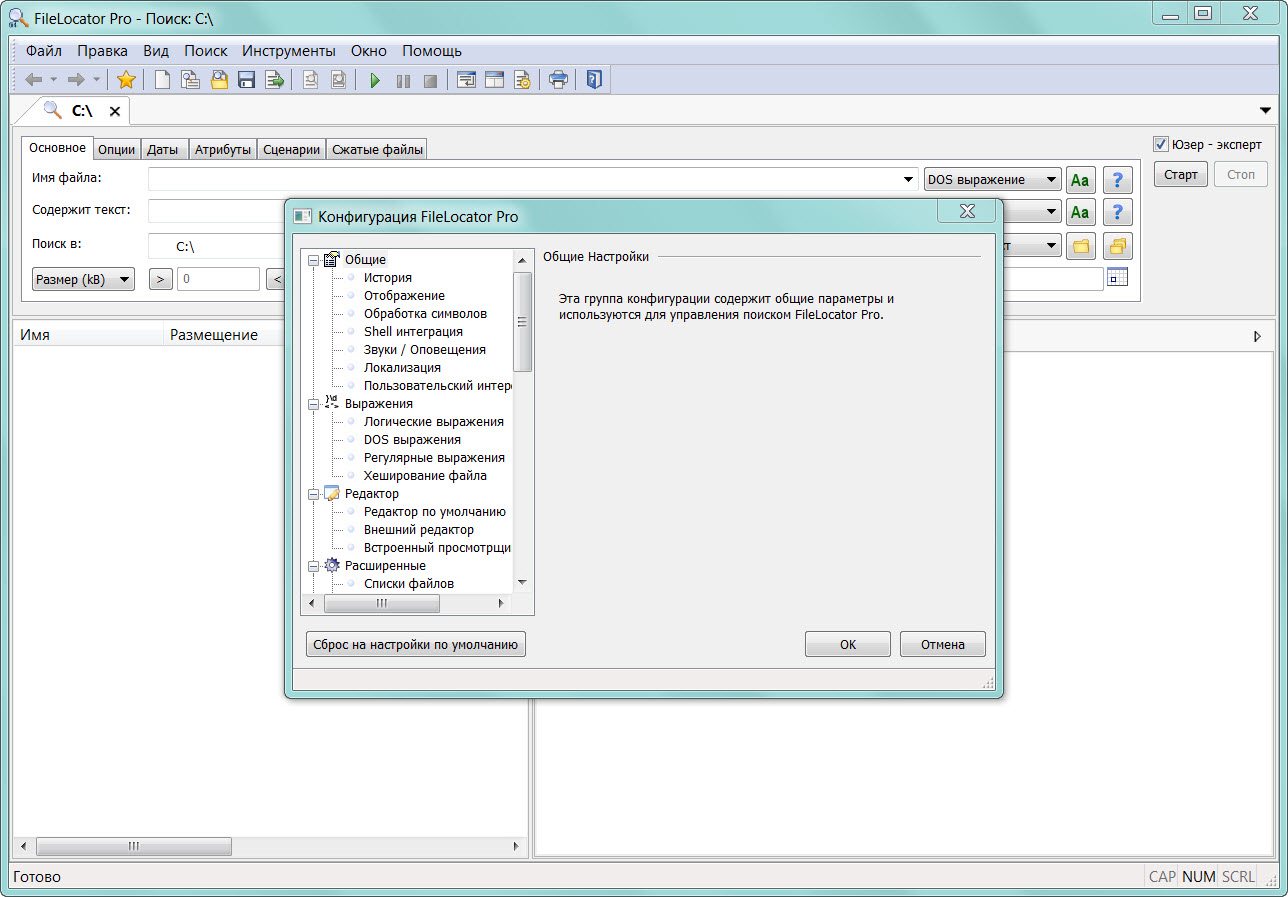Open the Back button history dropdown arrow
Screen dimensions: 1288x897
pyautogui.click(x=54, y=80)
